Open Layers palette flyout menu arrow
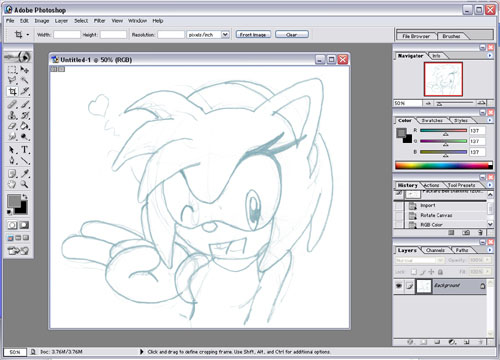This screenshot has height=360, width=500. pos(490,250)
